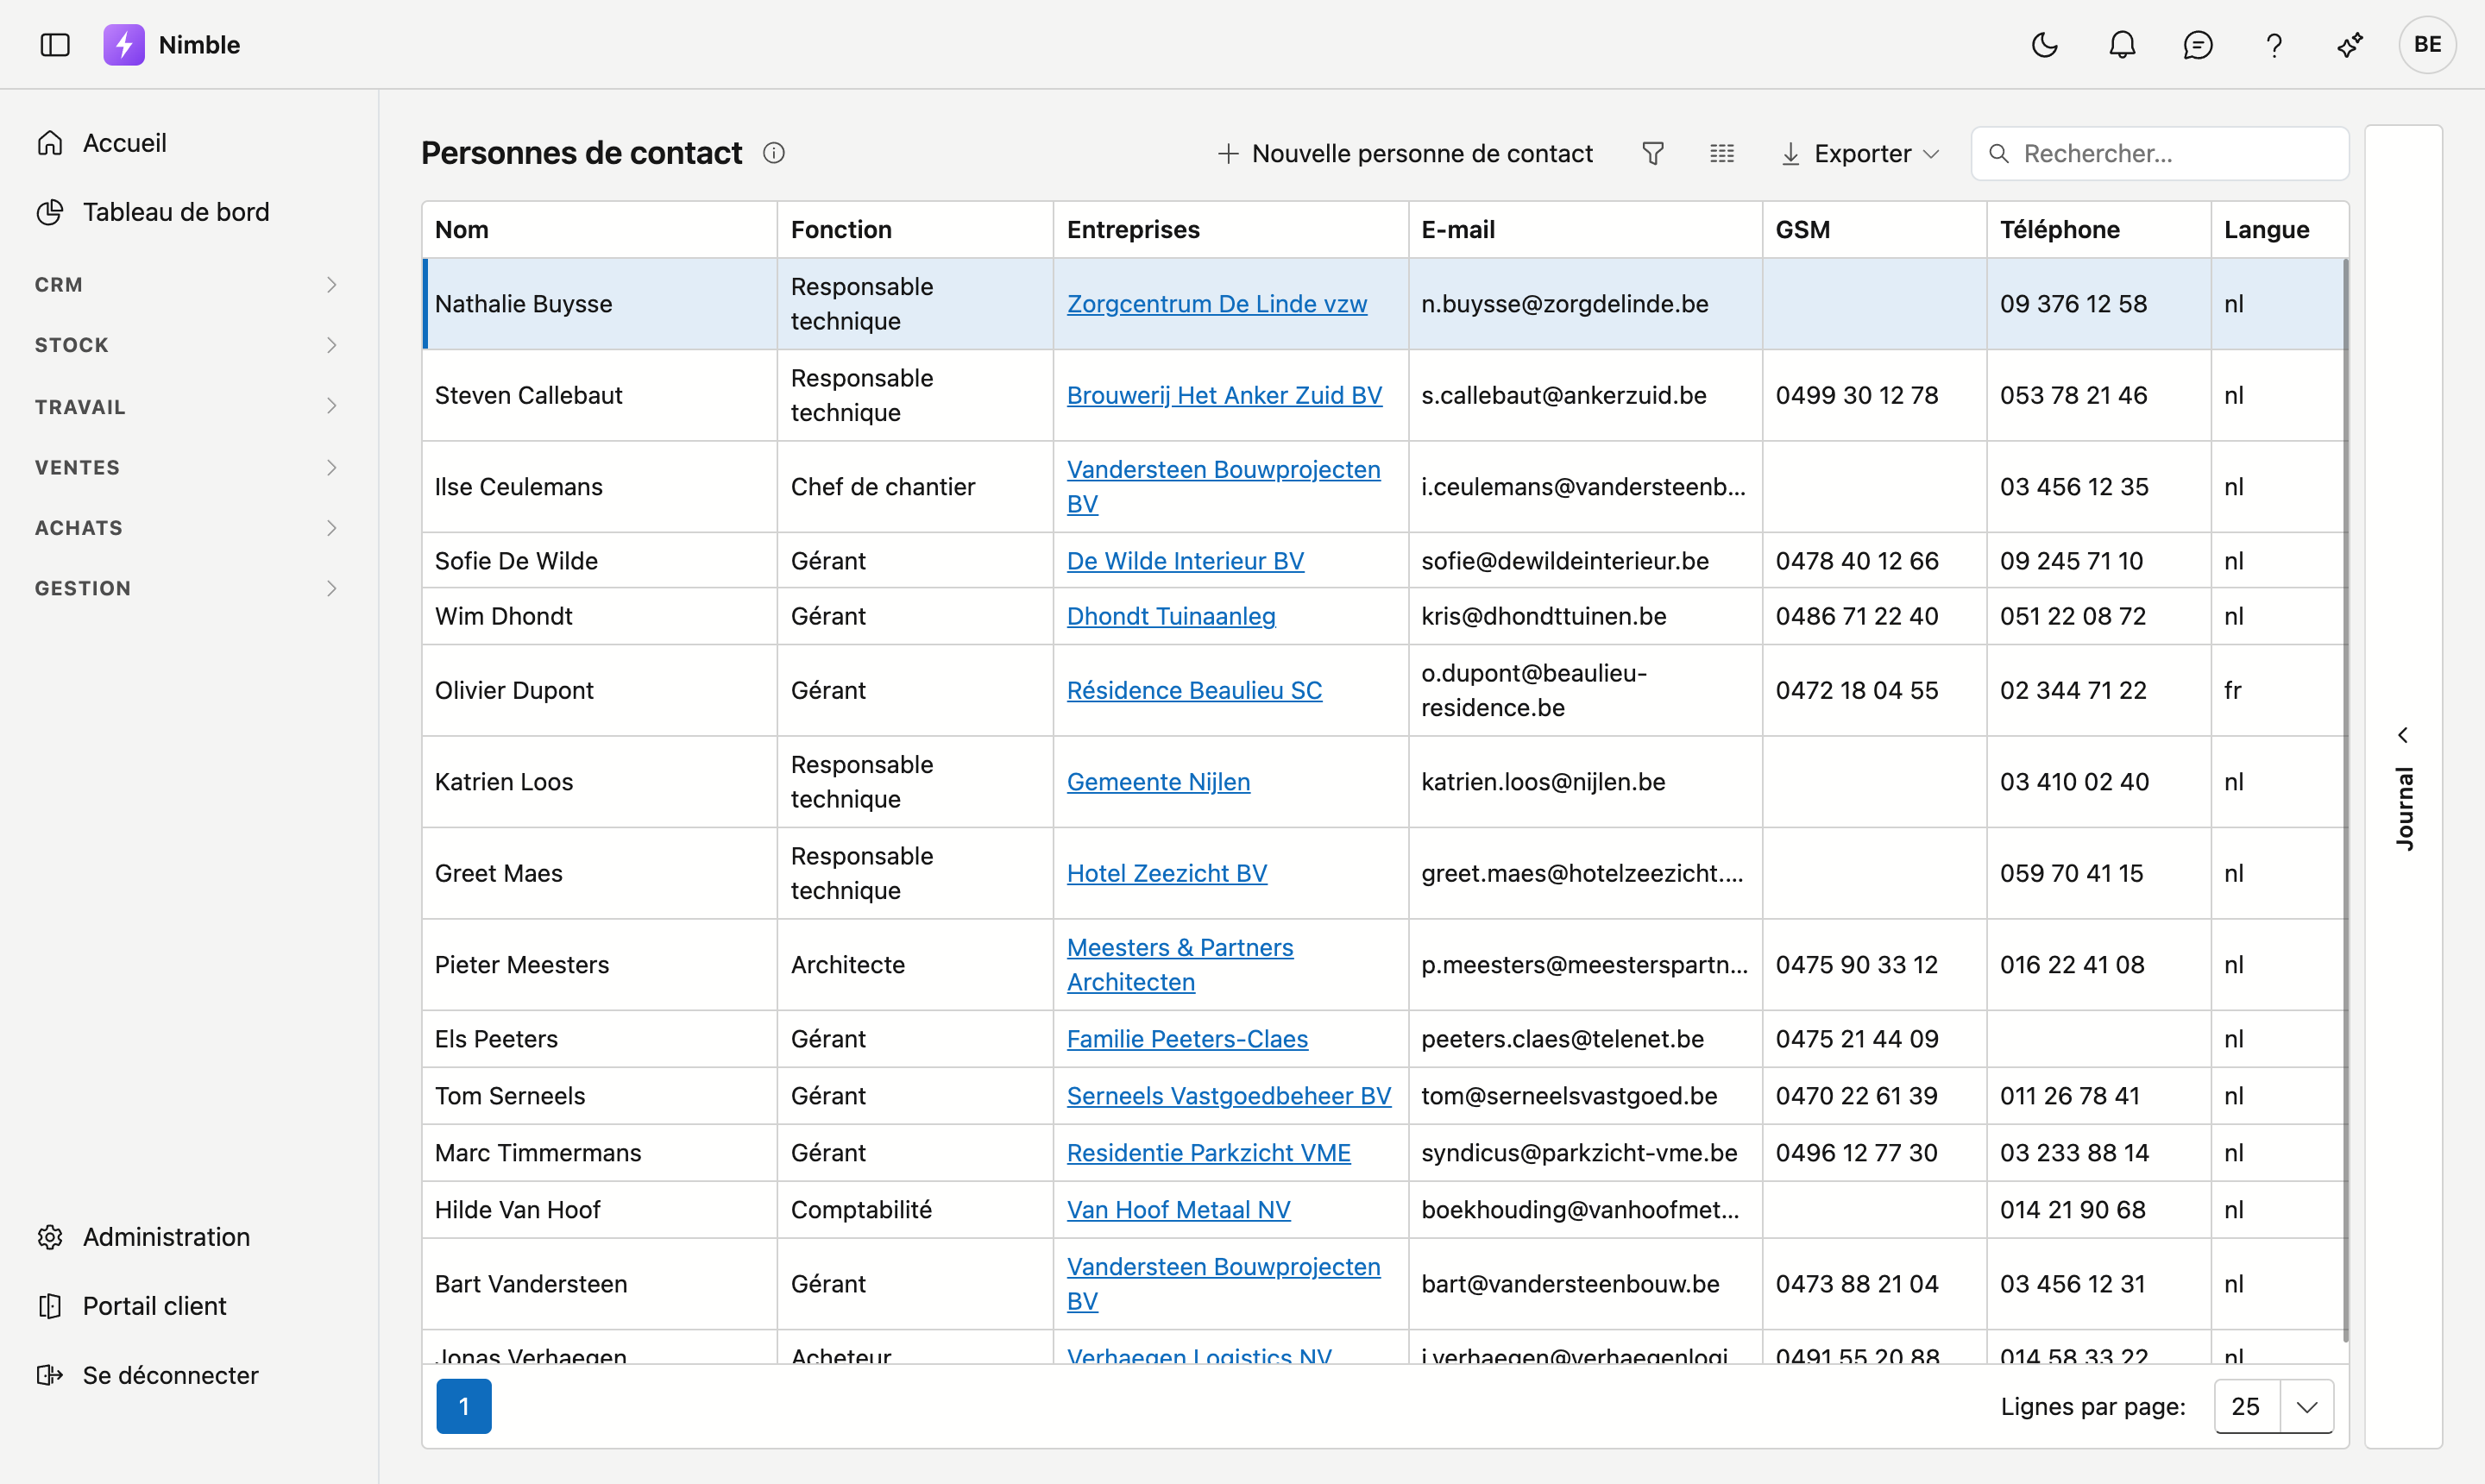Open Serneels Vastgoedbeheer BV link
The image size is (2485, 1484).
(1229, 1096)
